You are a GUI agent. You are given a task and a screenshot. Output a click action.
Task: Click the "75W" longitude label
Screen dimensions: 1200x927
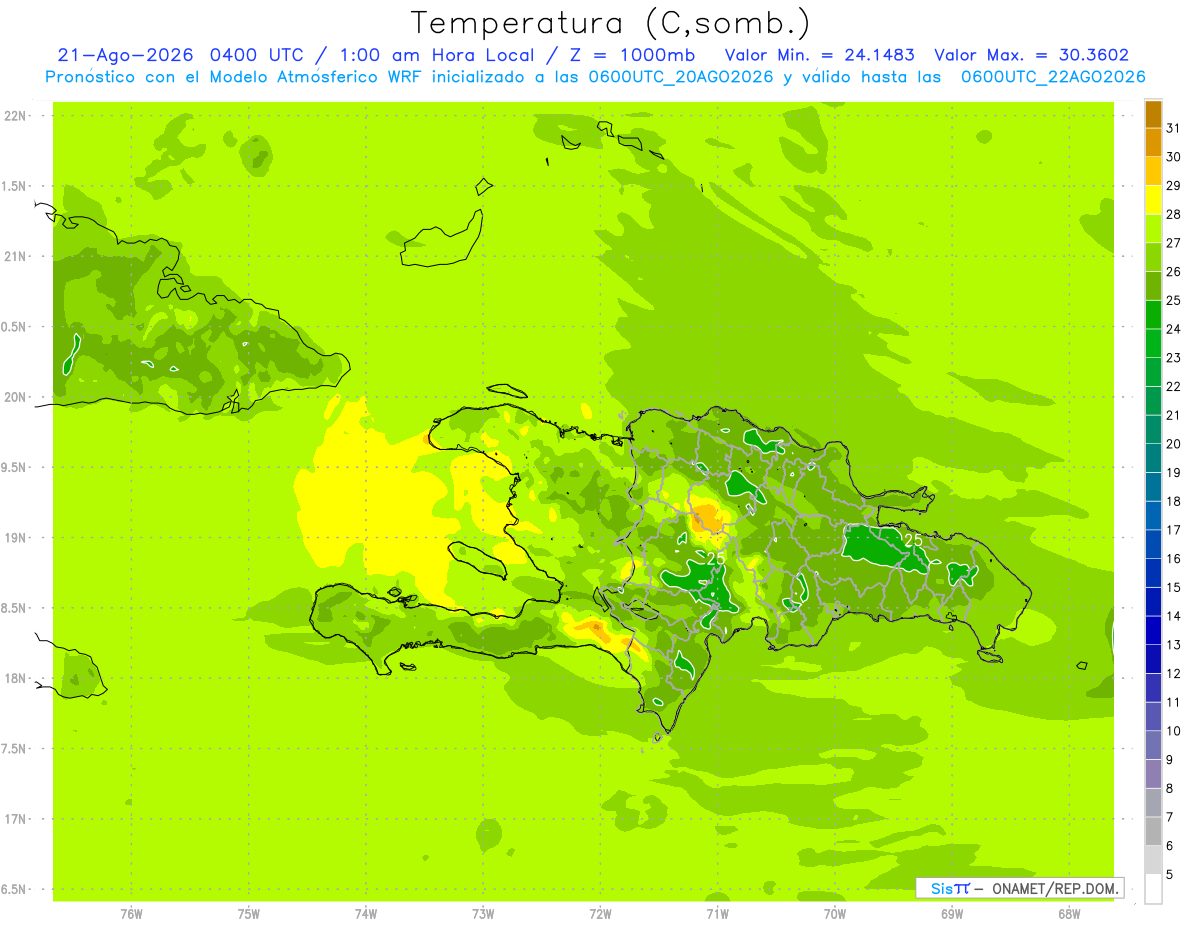[249, 914]
